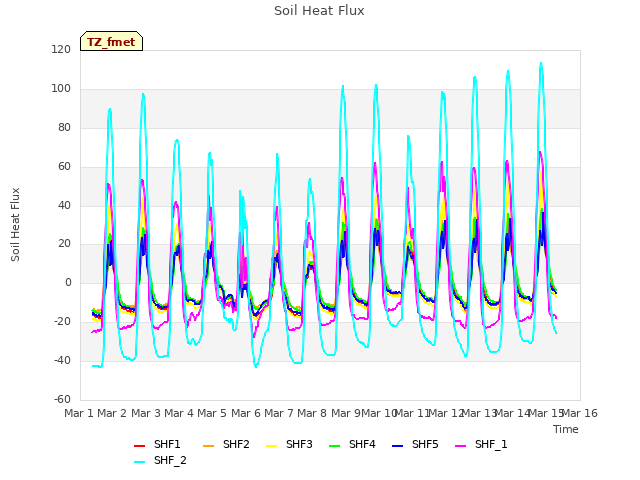The width and height of the screenshot is (640, 480).
Task: Click the Mar 6 x-axis tick label
Action: pos(246,413)
